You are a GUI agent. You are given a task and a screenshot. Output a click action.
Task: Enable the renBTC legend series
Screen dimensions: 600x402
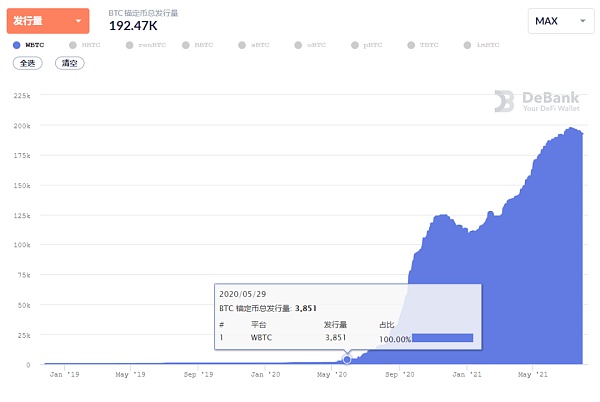click(150, 45)
